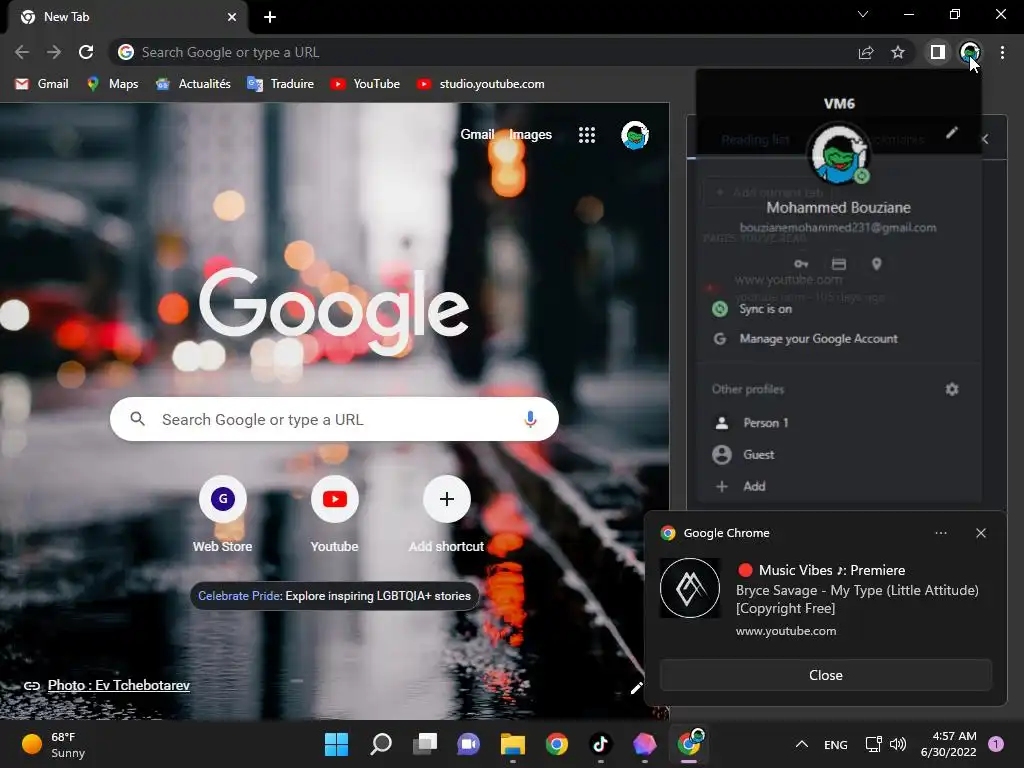Reload the current page

[86, 52]
